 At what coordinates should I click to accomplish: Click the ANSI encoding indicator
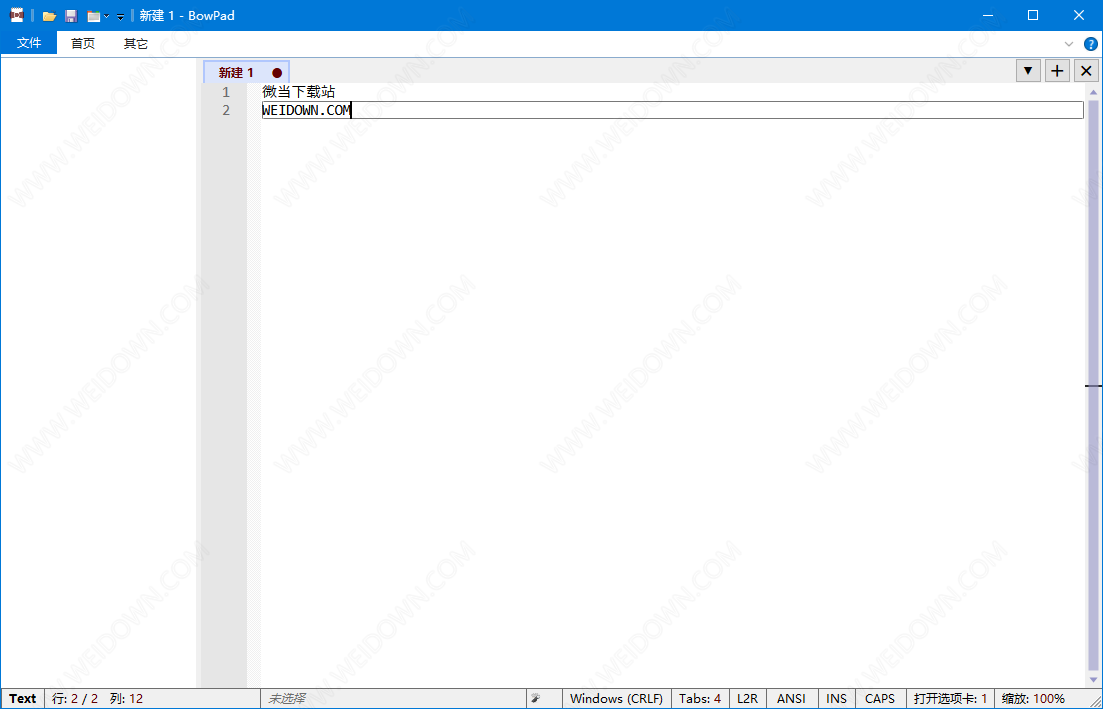tap(791, 698)
